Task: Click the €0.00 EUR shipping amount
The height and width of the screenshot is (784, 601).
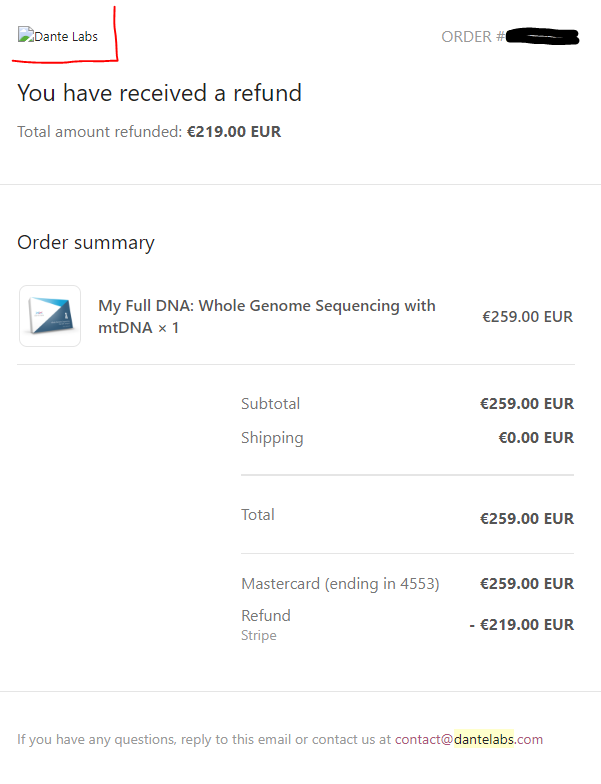Action: coord(536,438)
